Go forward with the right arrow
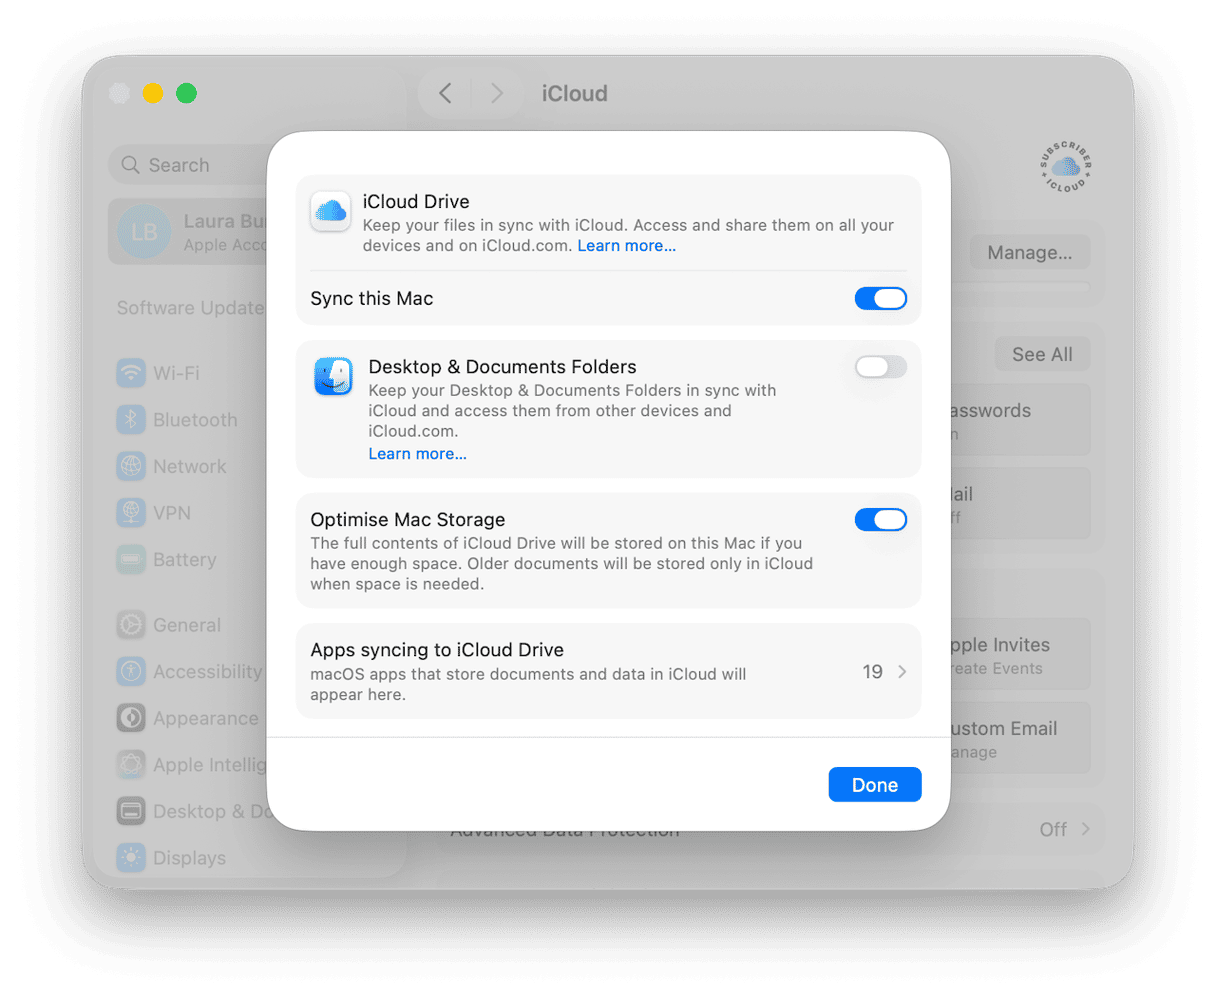1216x997 pixels. [x=496, y=93]
